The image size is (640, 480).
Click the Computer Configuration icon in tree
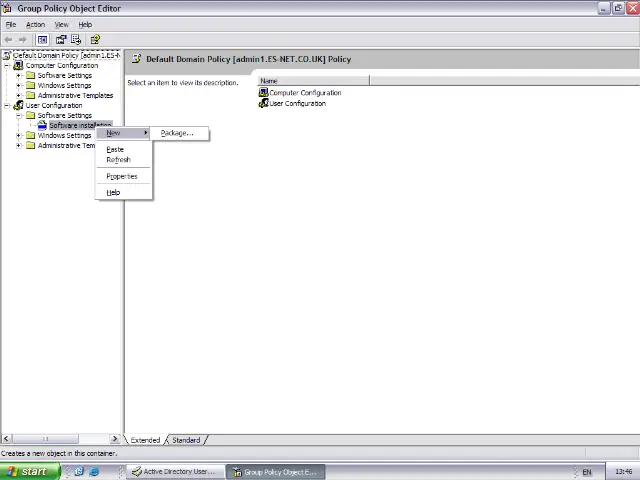pyautogui.click(x=18, y=65)
